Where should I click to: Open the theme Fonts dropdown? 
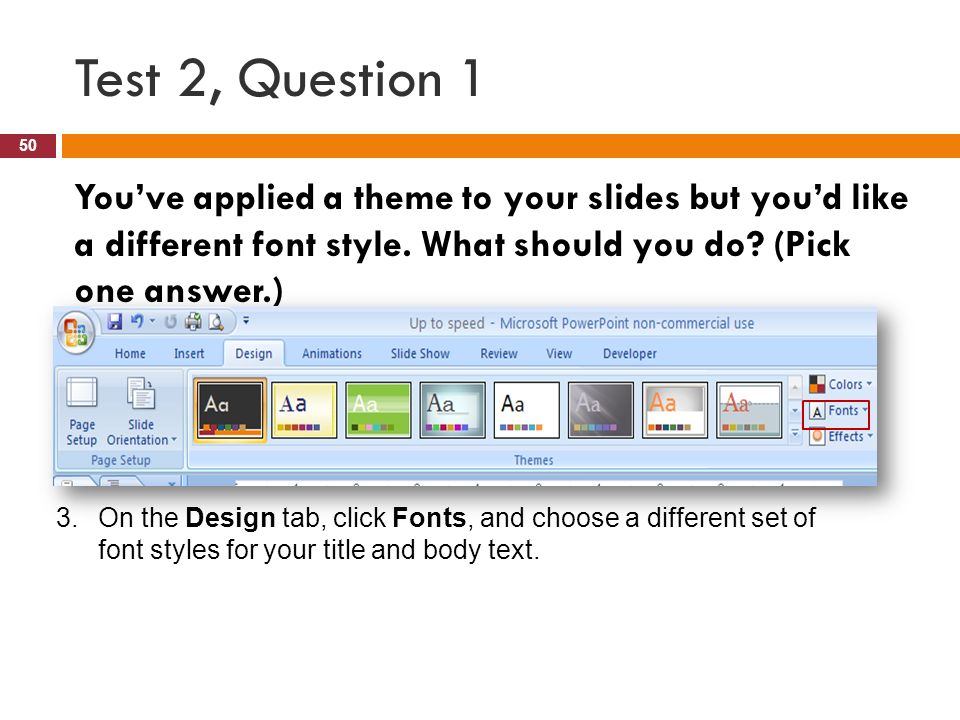[836, 411]
